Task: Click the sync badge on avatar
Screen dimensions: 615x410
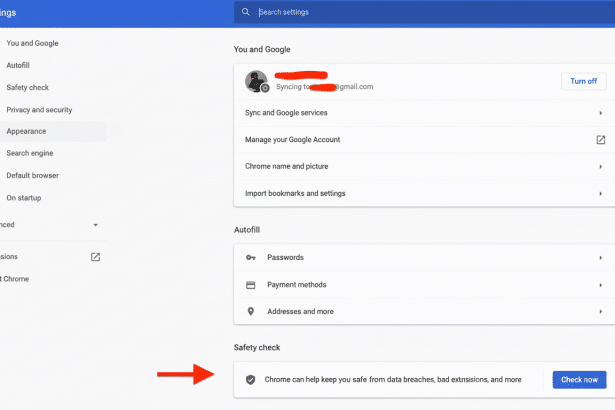Action: tap(265, 88)
